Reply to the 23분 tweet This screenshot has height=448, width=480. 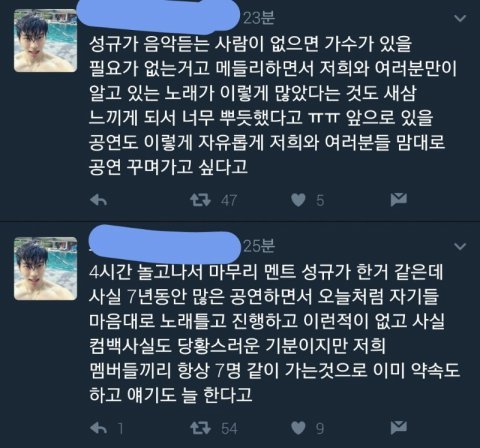pos(99,200)
